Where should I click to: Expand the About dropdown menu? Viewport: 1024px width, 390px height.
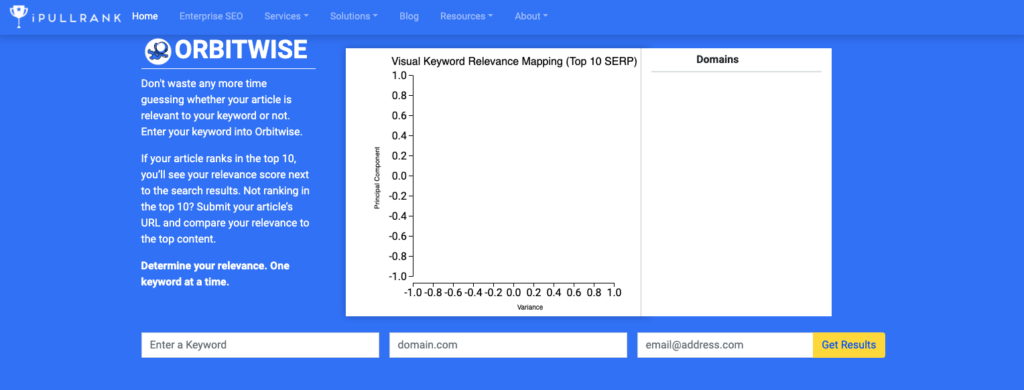[x=532, y=16]
